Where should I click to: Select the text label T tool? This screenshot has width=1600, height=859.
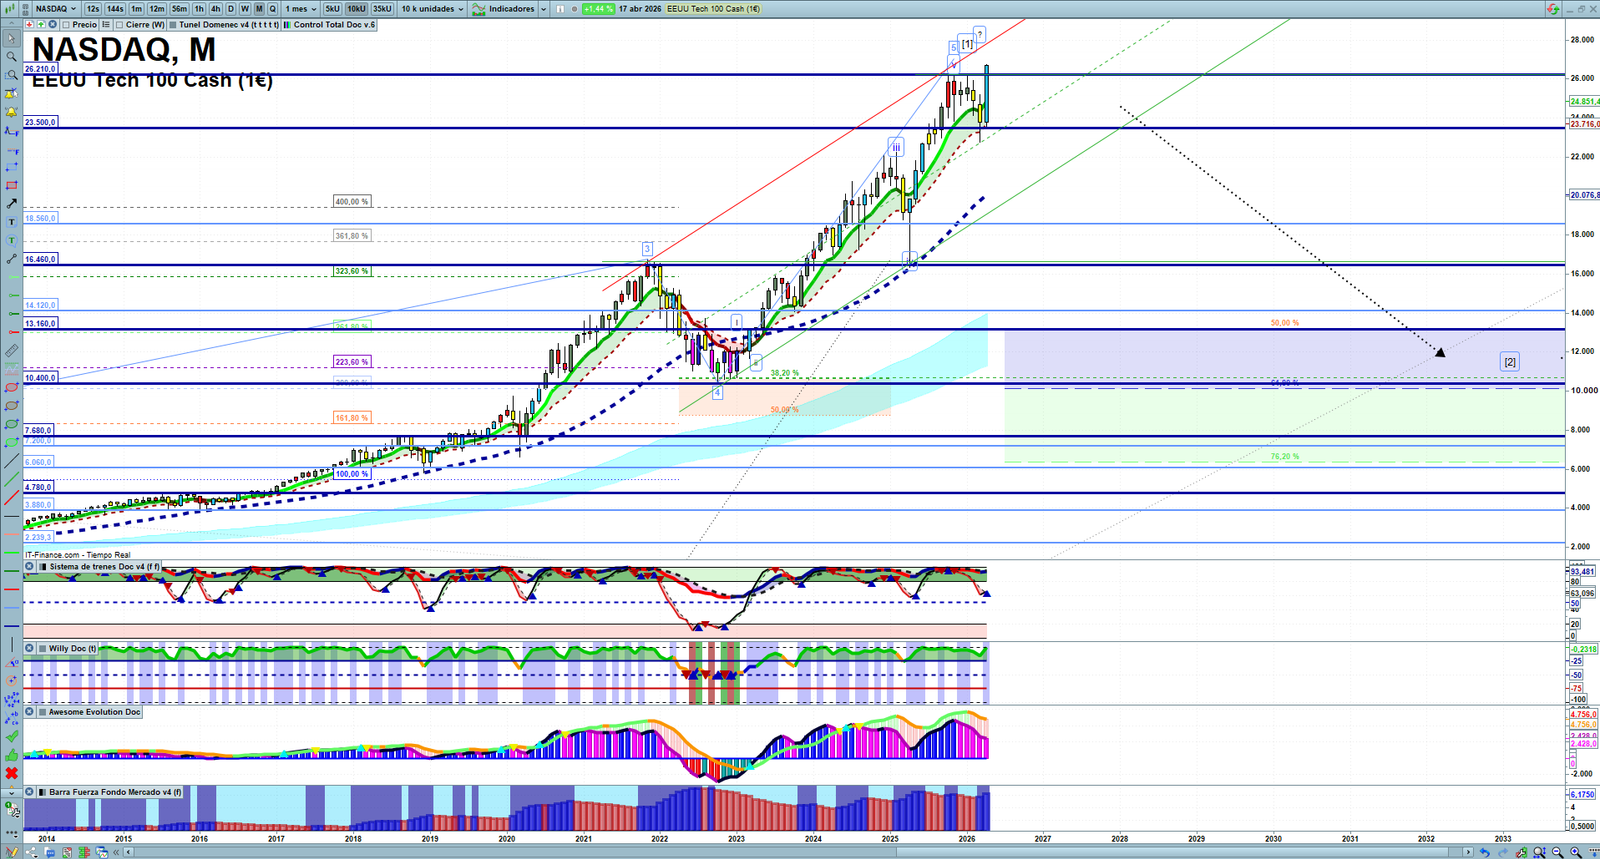pos(11,222)
